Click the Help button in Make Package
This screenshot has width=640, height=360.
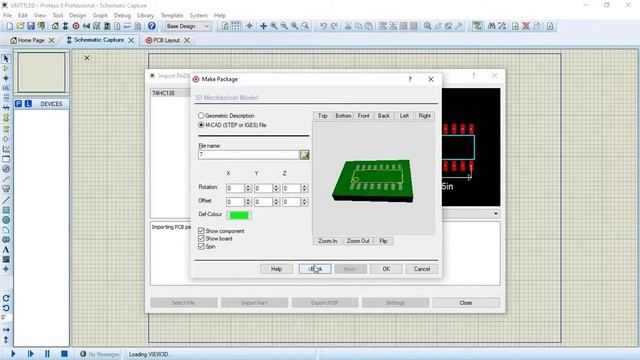click(276, 269)
